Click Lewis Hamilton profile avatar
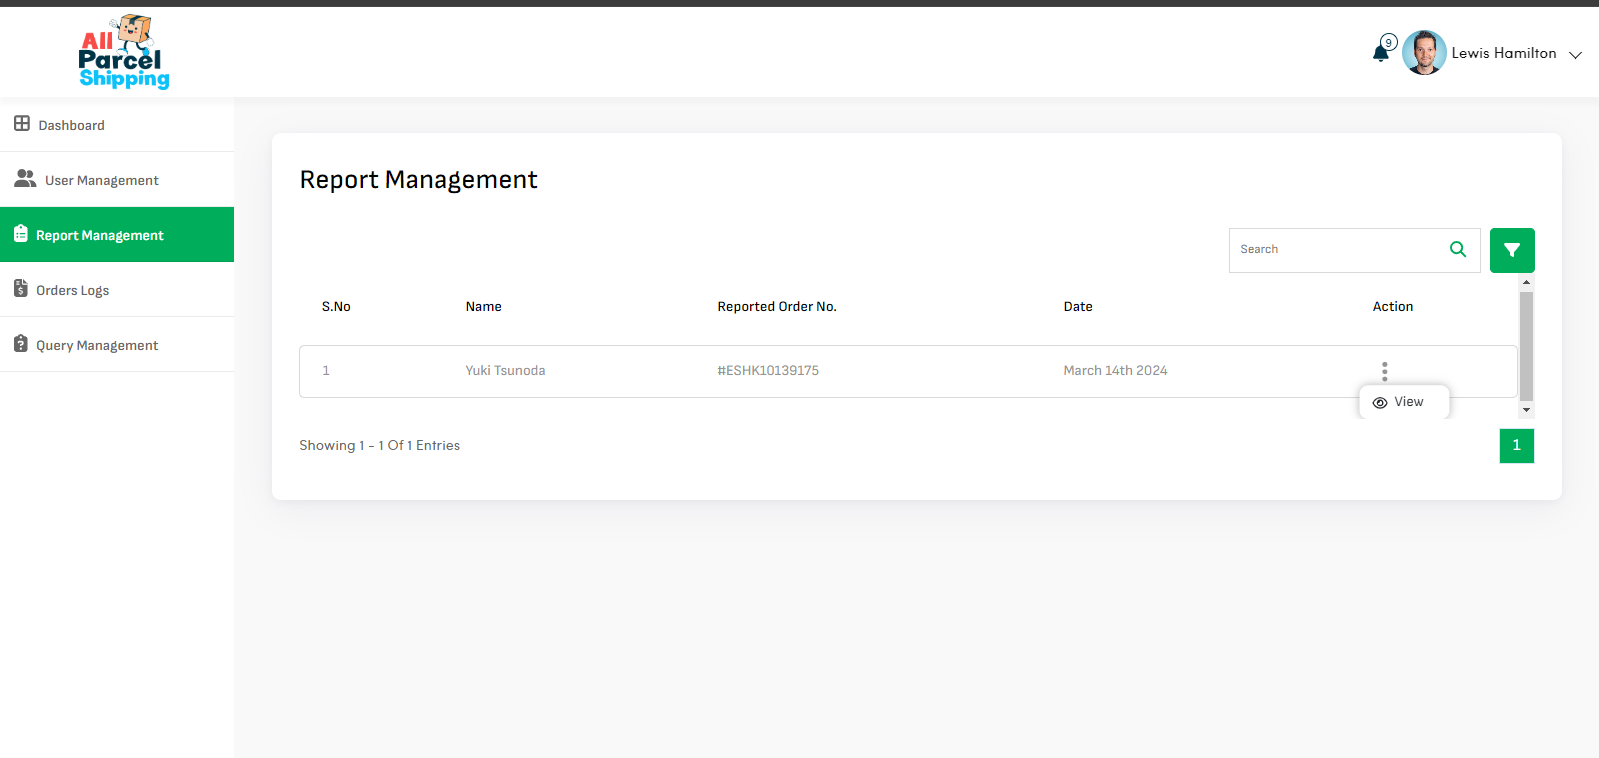Screen dimensions: 1599x758 [x=1424, y=53]
